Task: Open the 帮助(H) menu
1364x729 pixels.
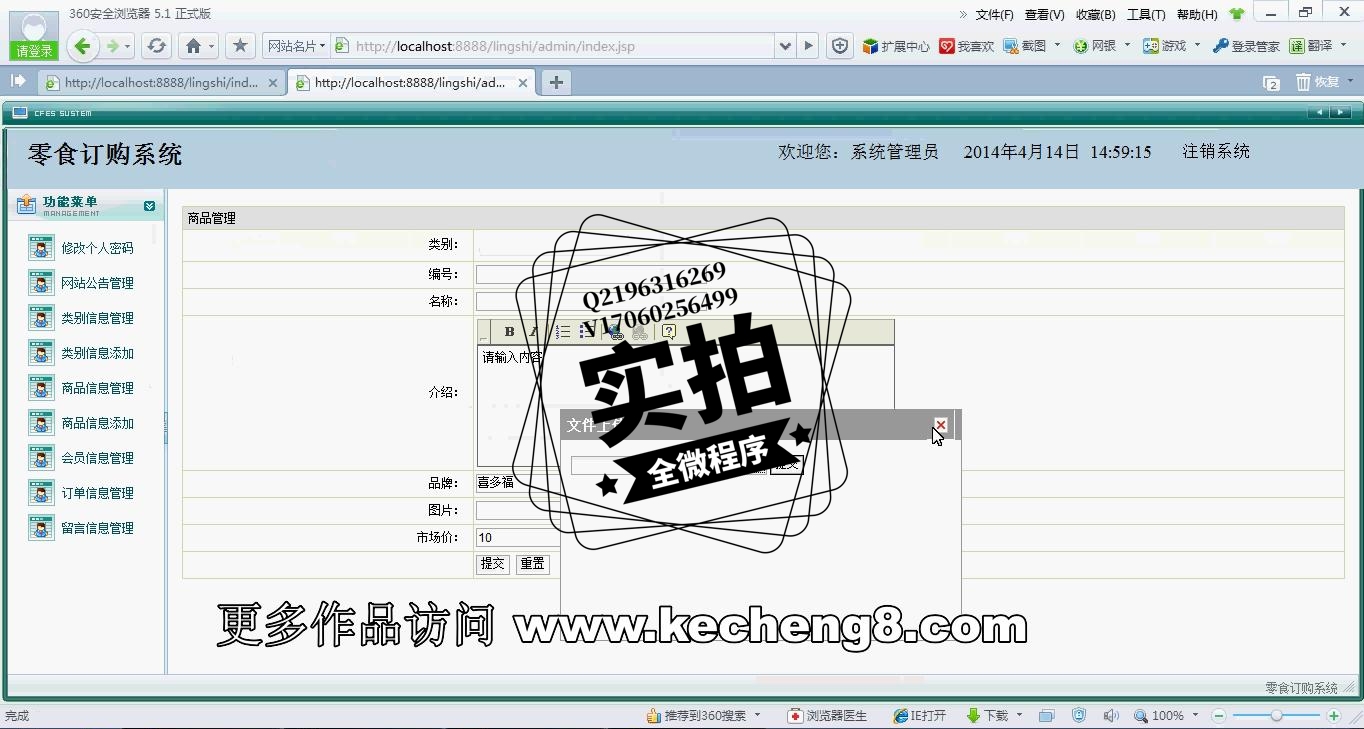Action: [1197, 14]
